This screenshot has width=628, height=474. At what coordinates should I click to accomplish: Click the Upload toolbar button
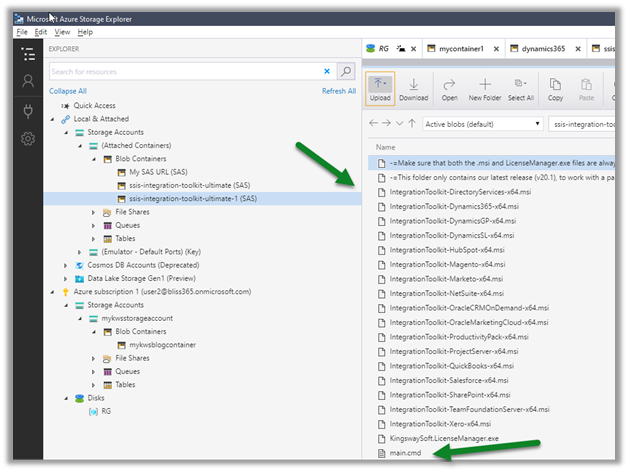(379, 88)
